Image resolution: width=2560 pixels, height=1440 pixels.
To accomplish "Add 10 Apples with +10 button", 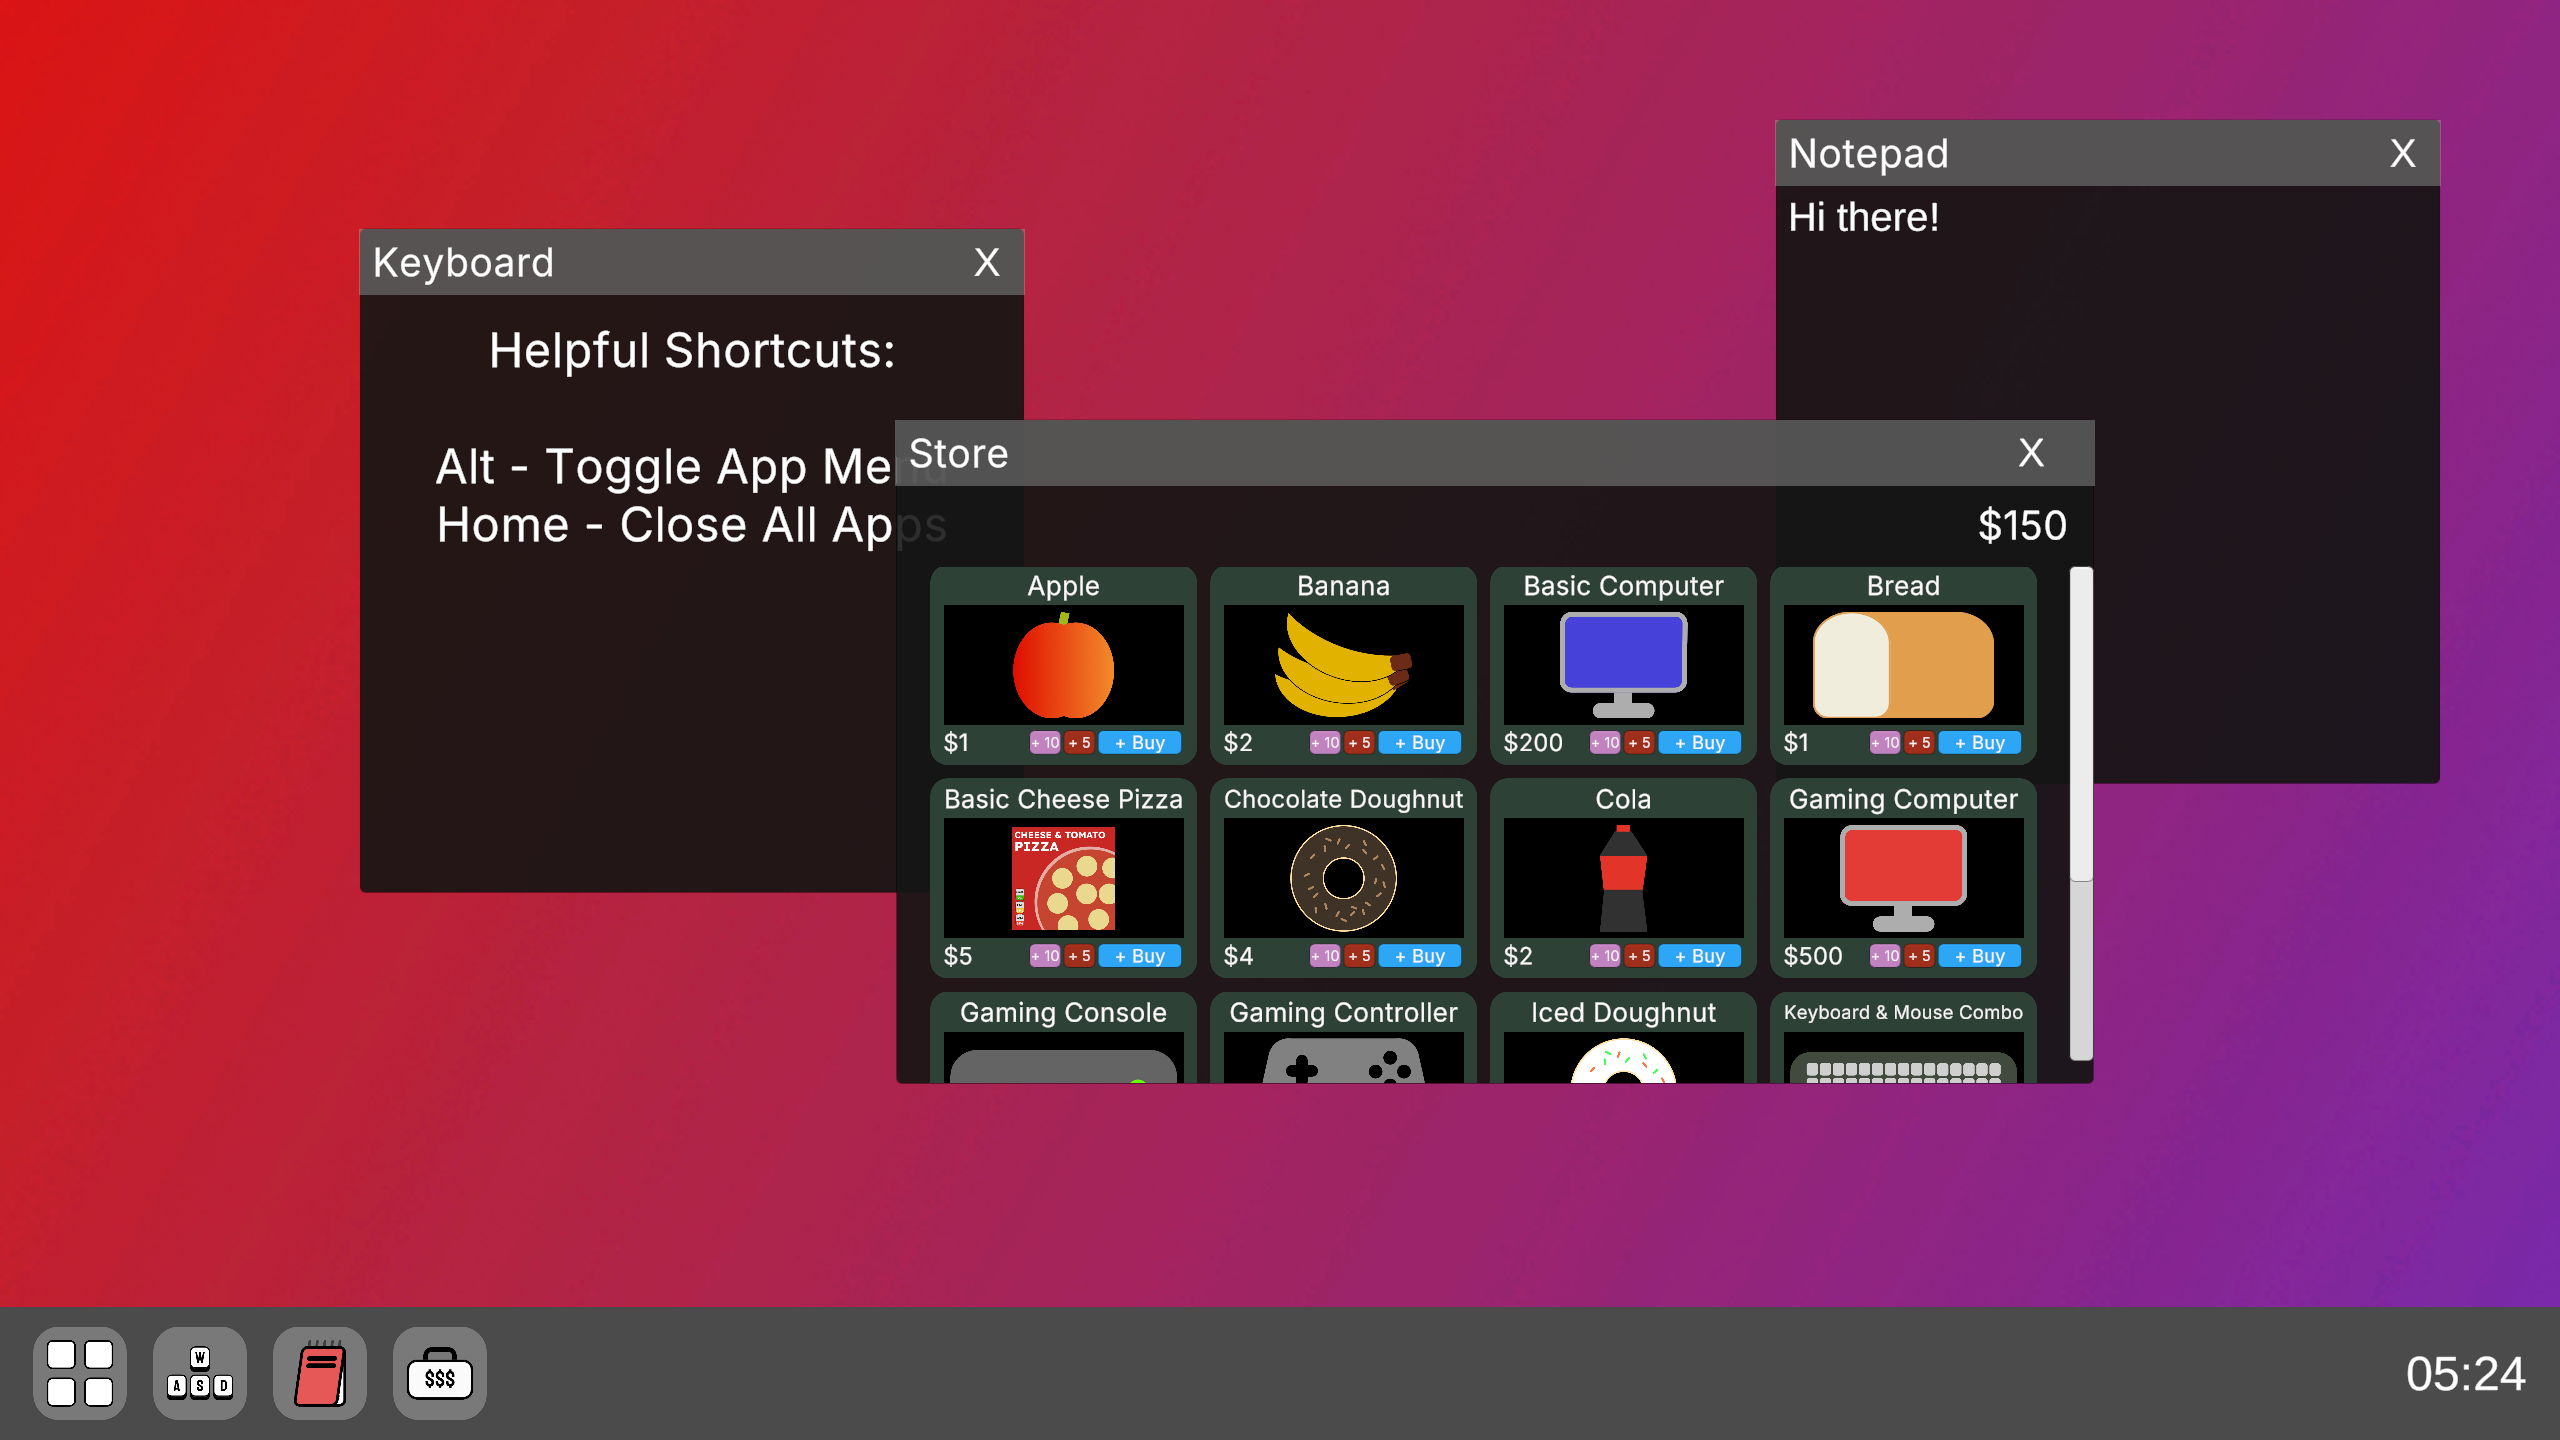I will pyautogui.click(x=1045, y=743).
